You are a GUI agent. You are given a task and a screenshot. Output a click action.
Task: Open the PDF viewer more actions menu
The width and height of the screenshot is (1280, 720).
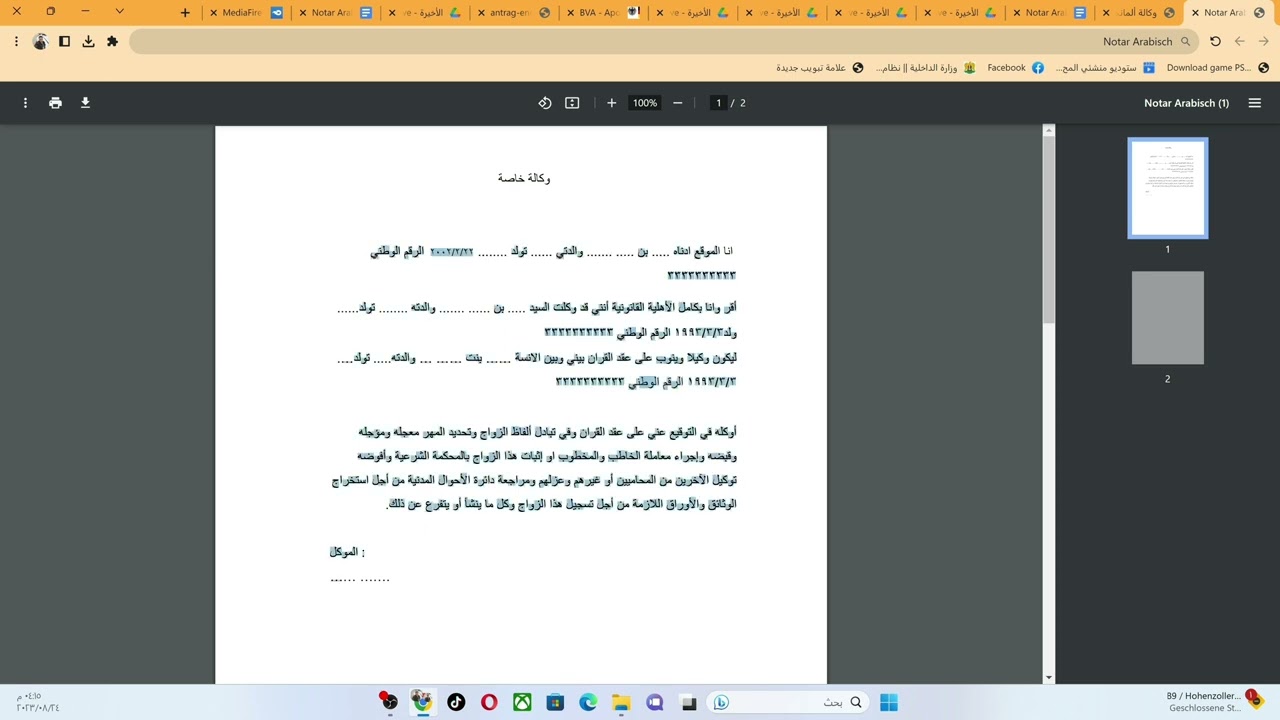[25, 103]
